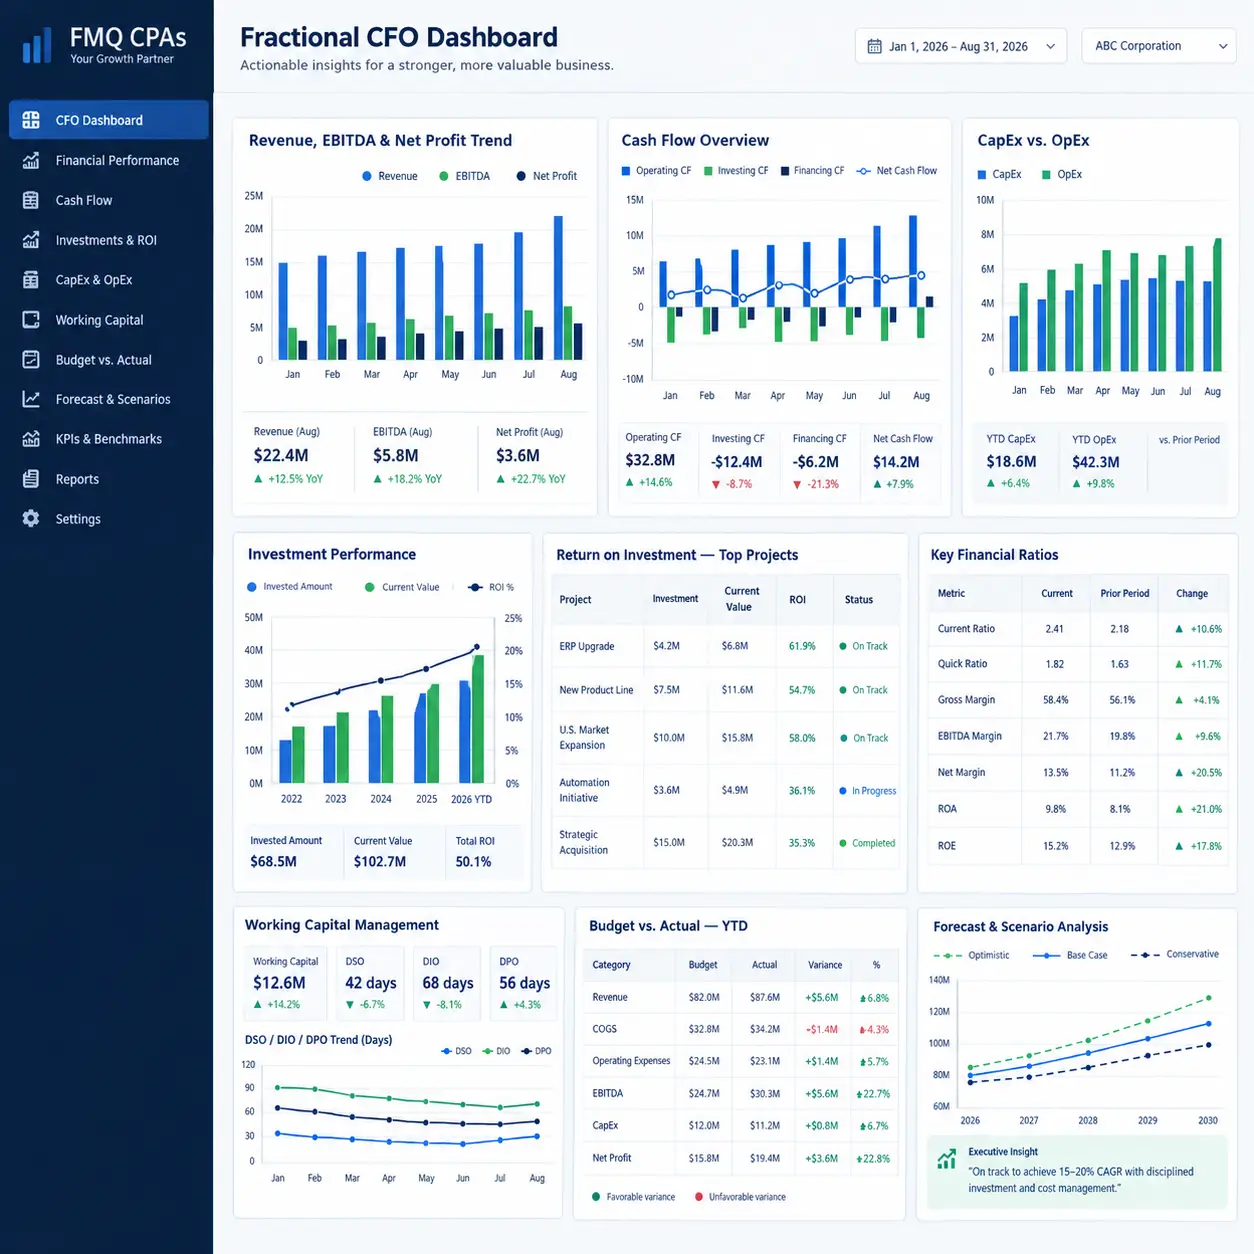Open the Reports menu label

77,479
